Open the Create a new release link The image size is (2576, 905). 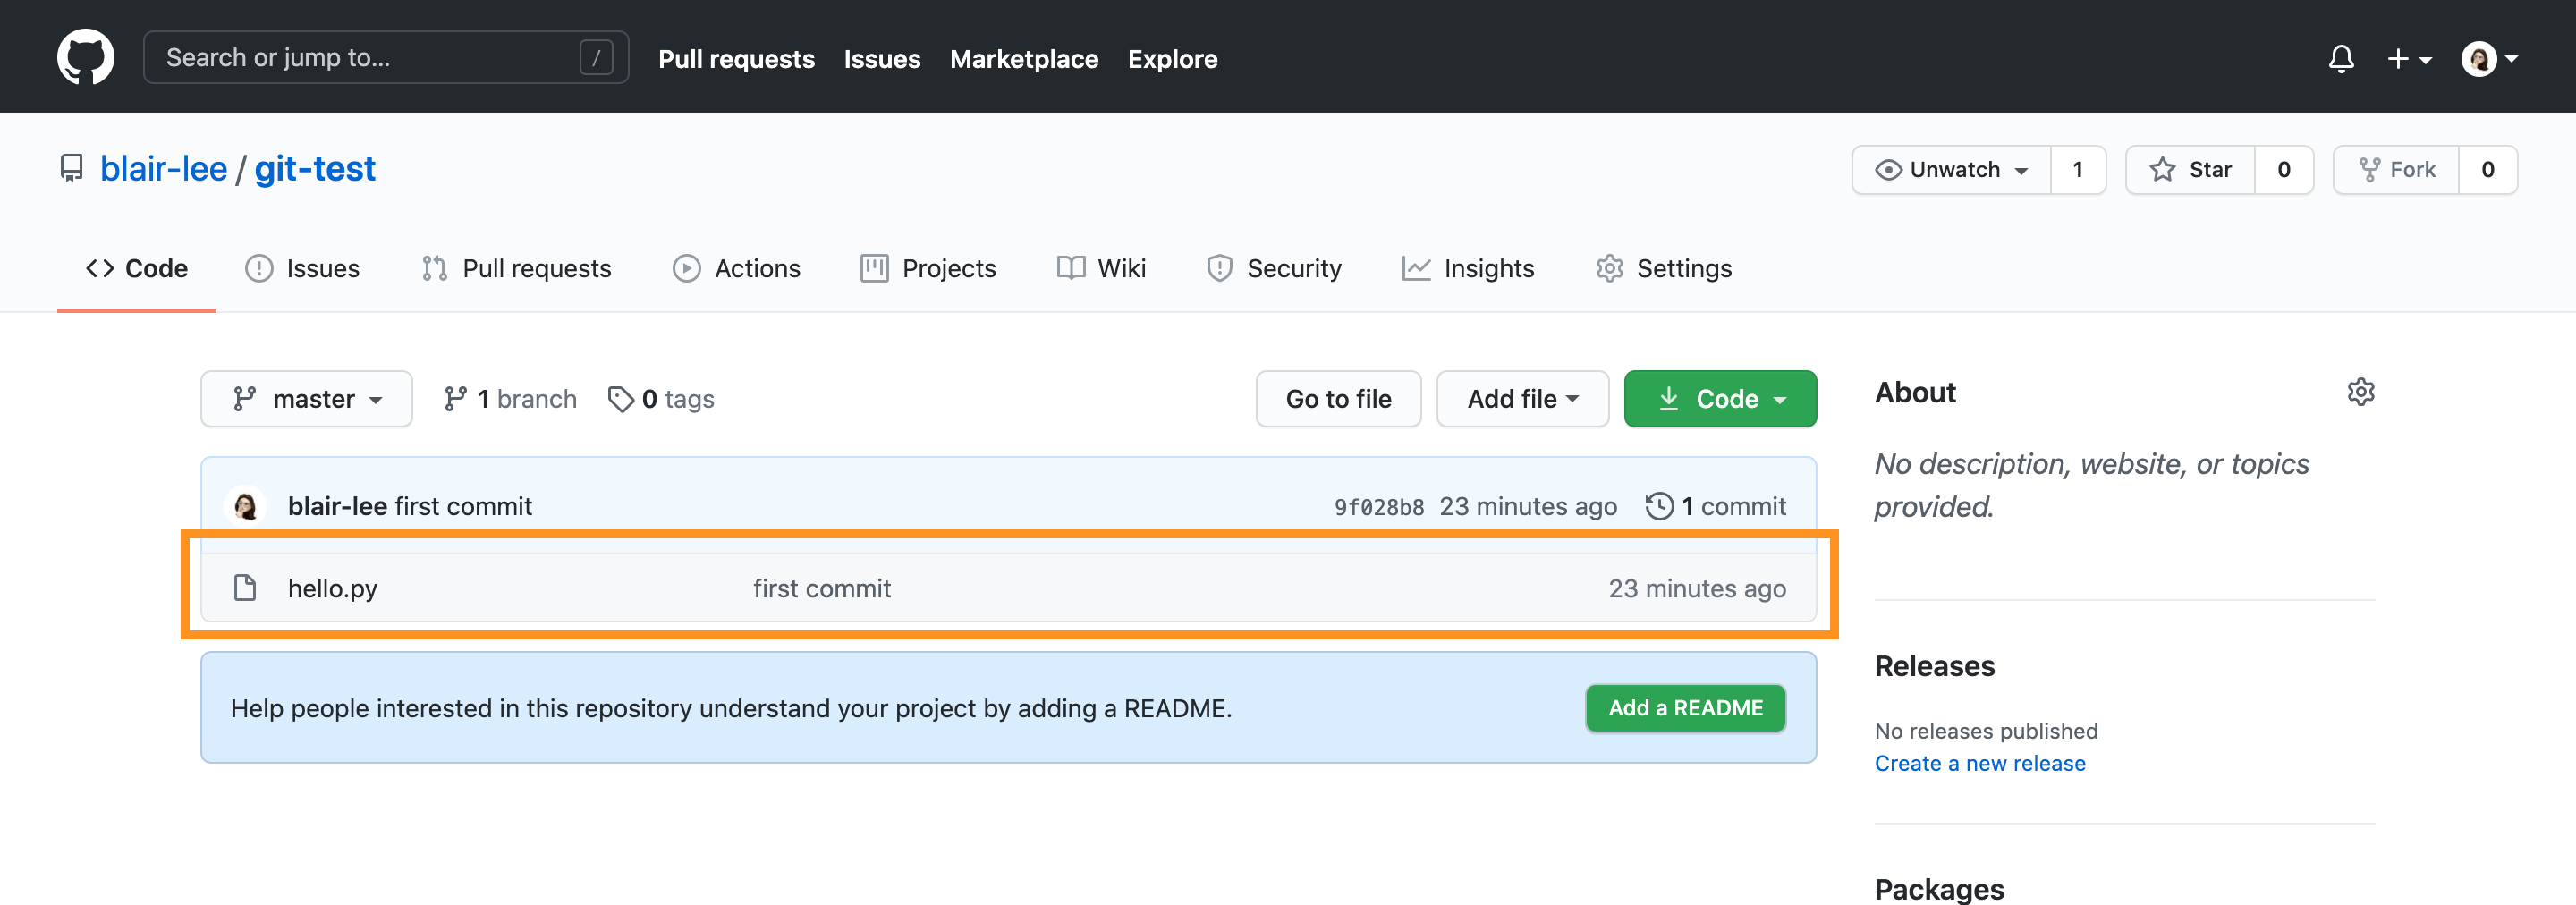coord(1980,763)
